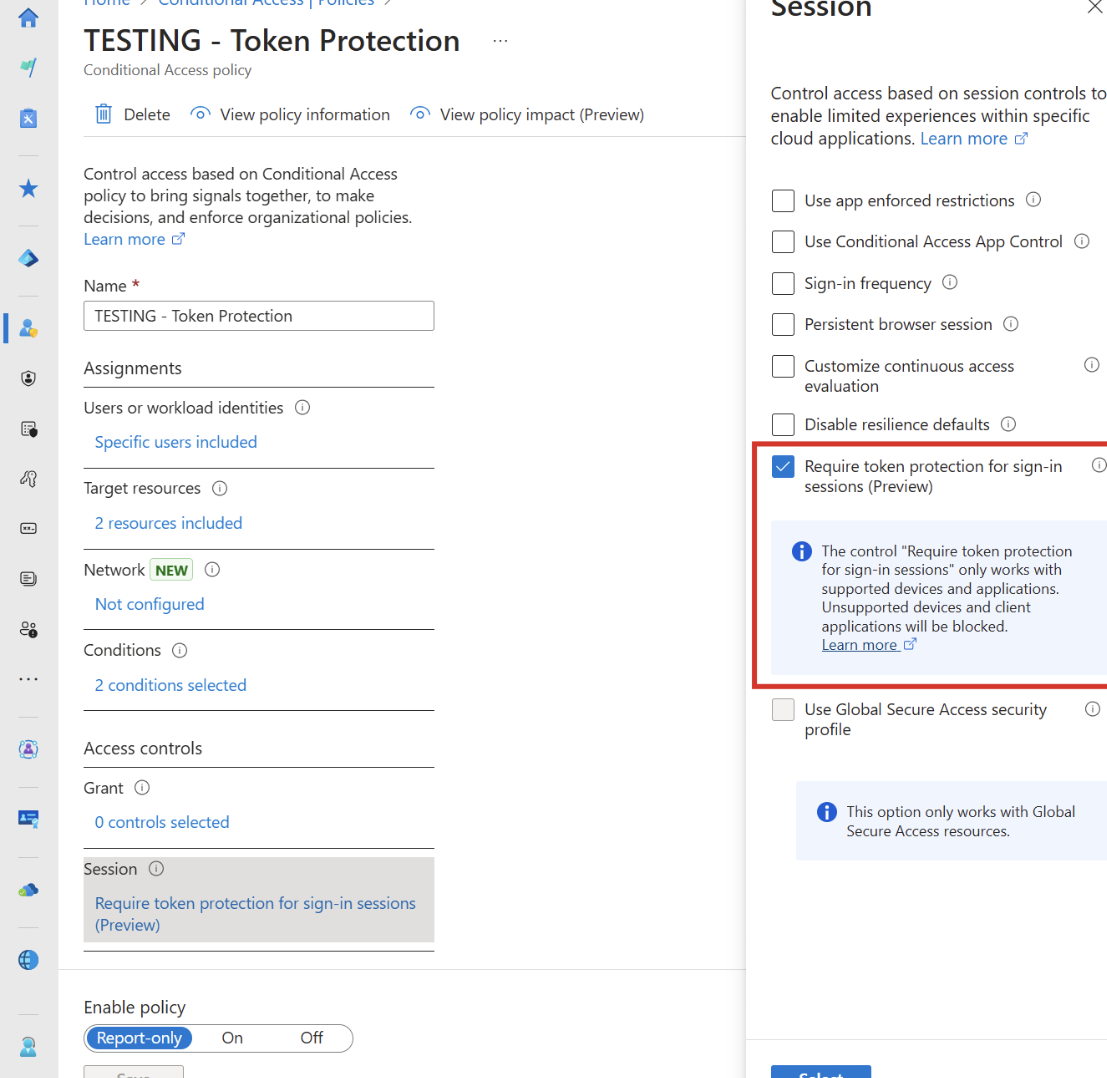The height and width of the screenshot is (1078, 1107).
Task: Open Favorites star icon in sidebar
Action: point(28,188)
